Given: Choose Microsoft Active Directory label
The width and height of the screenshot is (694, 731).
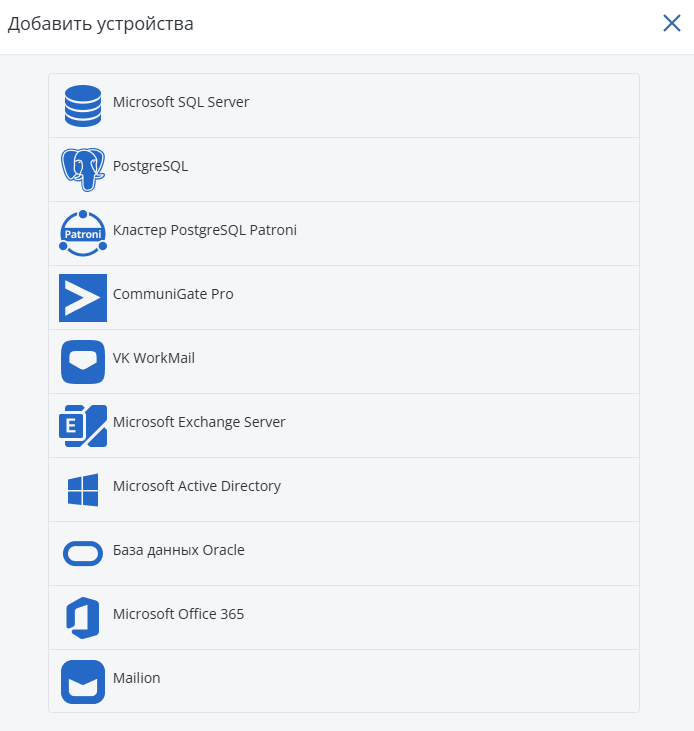Looking at the screenshot, I should pyautogui.click(x=197, y=486).
